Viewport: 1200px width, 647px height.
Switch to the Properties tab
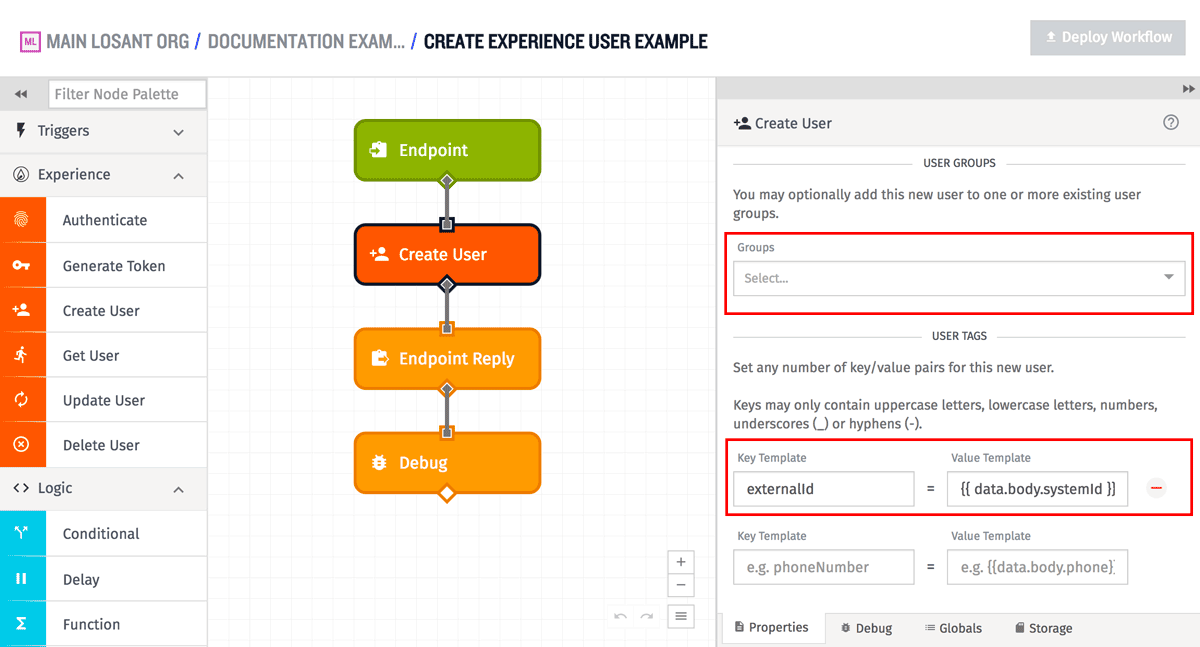(771, 628)
